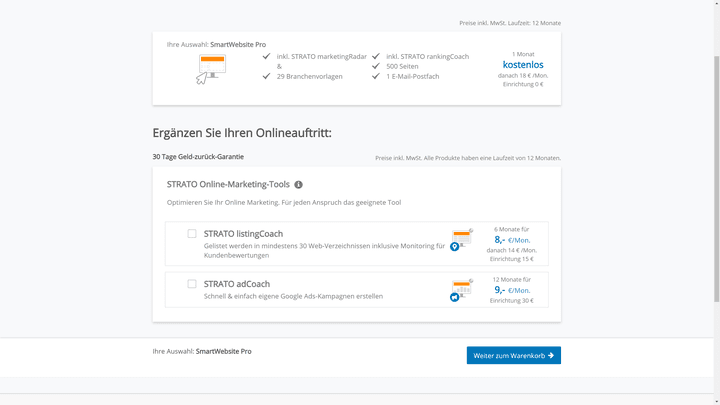Click 'Preise inkl. MwSt. Laufzeit: 12 Monate' note
Screen dimensions: 720x405
click(x=510, y=23)
